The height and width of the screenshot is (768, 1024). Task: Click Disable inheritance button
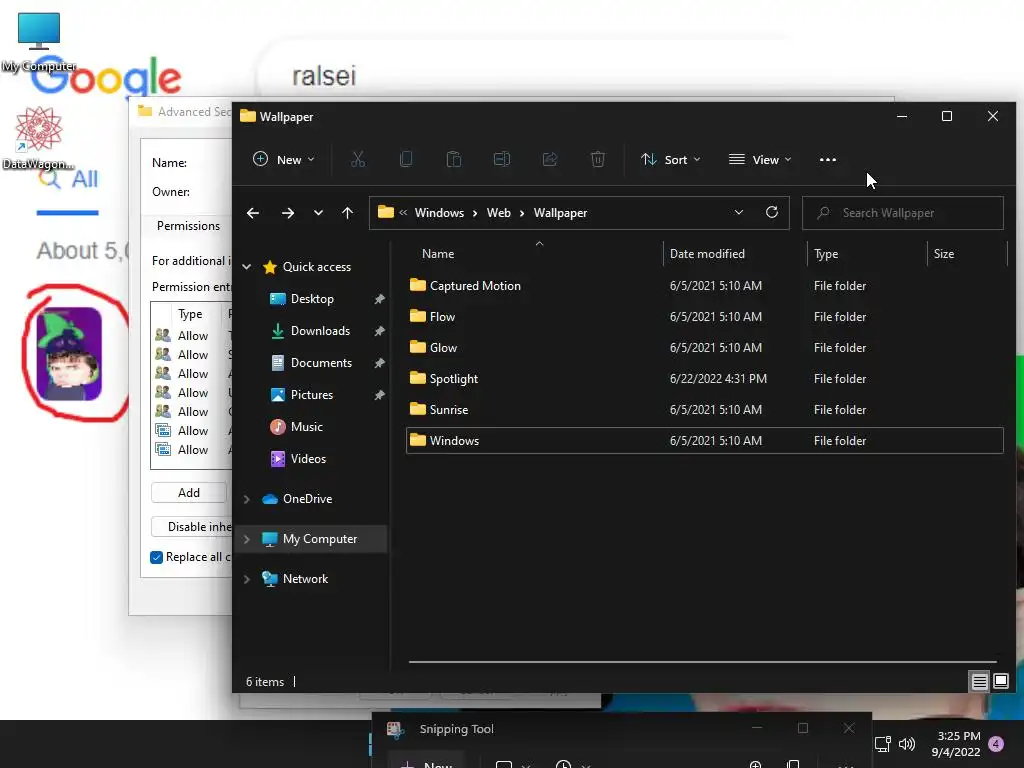tap(192, 526)
